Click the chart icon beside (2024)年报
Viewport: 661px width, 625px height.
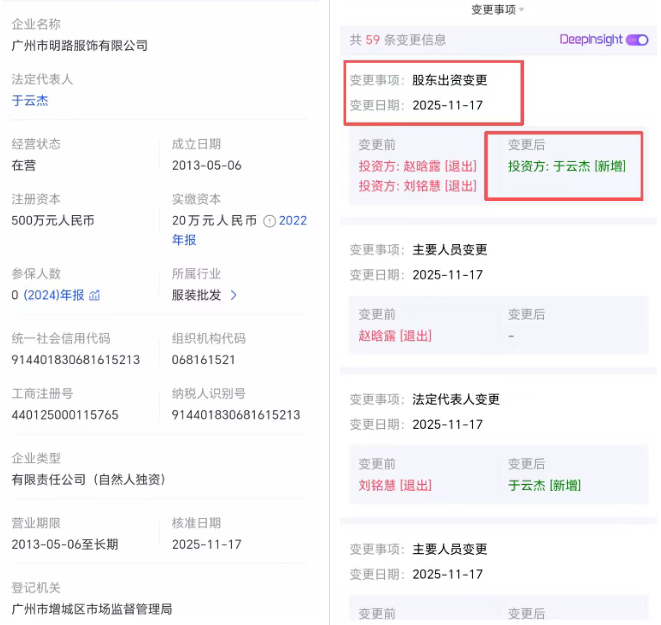click(94, 295)
